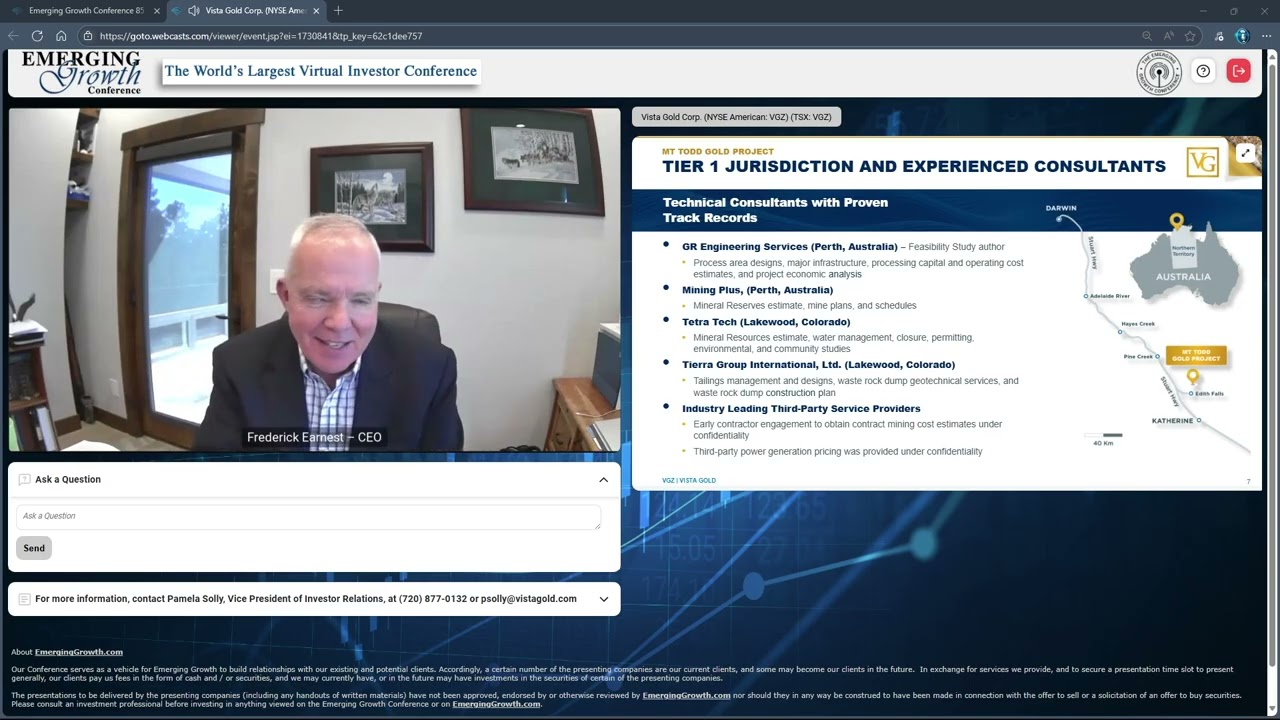Focus the Ask a Question text box
The image size is (1280, 720).
[308, 517]
